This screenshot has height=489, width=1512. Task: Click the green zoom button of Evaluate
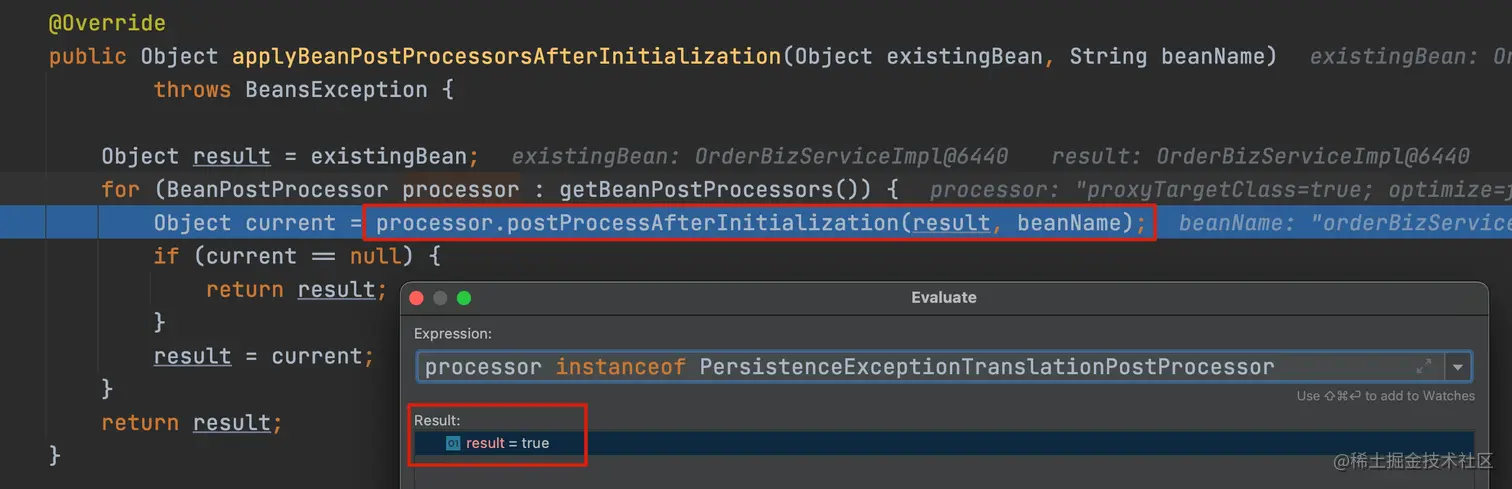coord(463,298)
